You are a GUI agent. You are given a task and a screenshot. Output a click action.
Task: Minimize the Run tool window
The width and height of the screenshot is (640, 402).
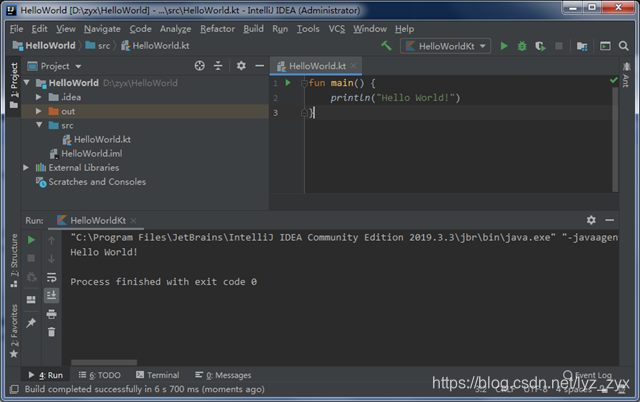pos(609,220)
